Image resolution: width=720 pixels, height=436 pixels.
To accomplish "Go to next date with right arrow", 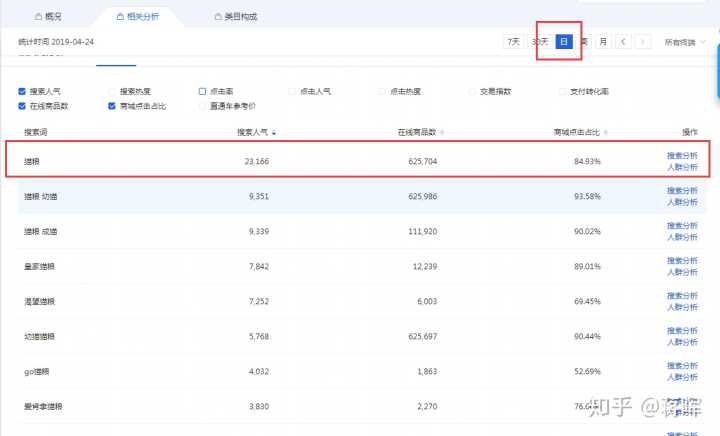I will 643,42.
